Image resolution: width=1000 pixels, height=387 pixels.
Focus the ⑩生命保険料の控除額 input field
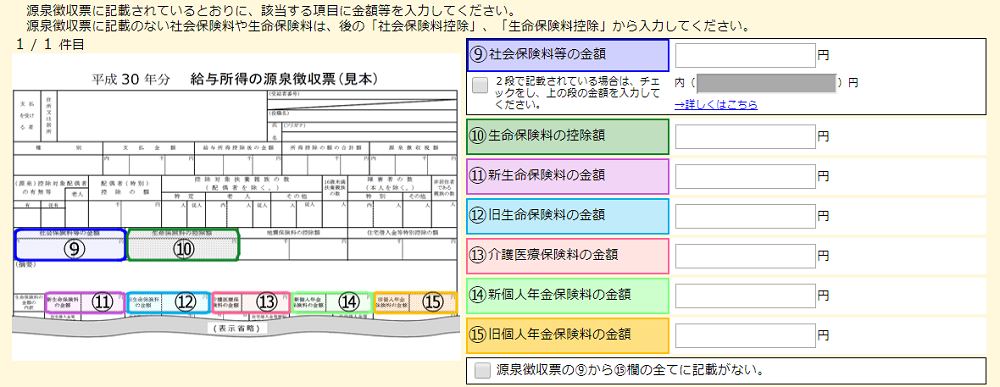[x=746, y=136]
